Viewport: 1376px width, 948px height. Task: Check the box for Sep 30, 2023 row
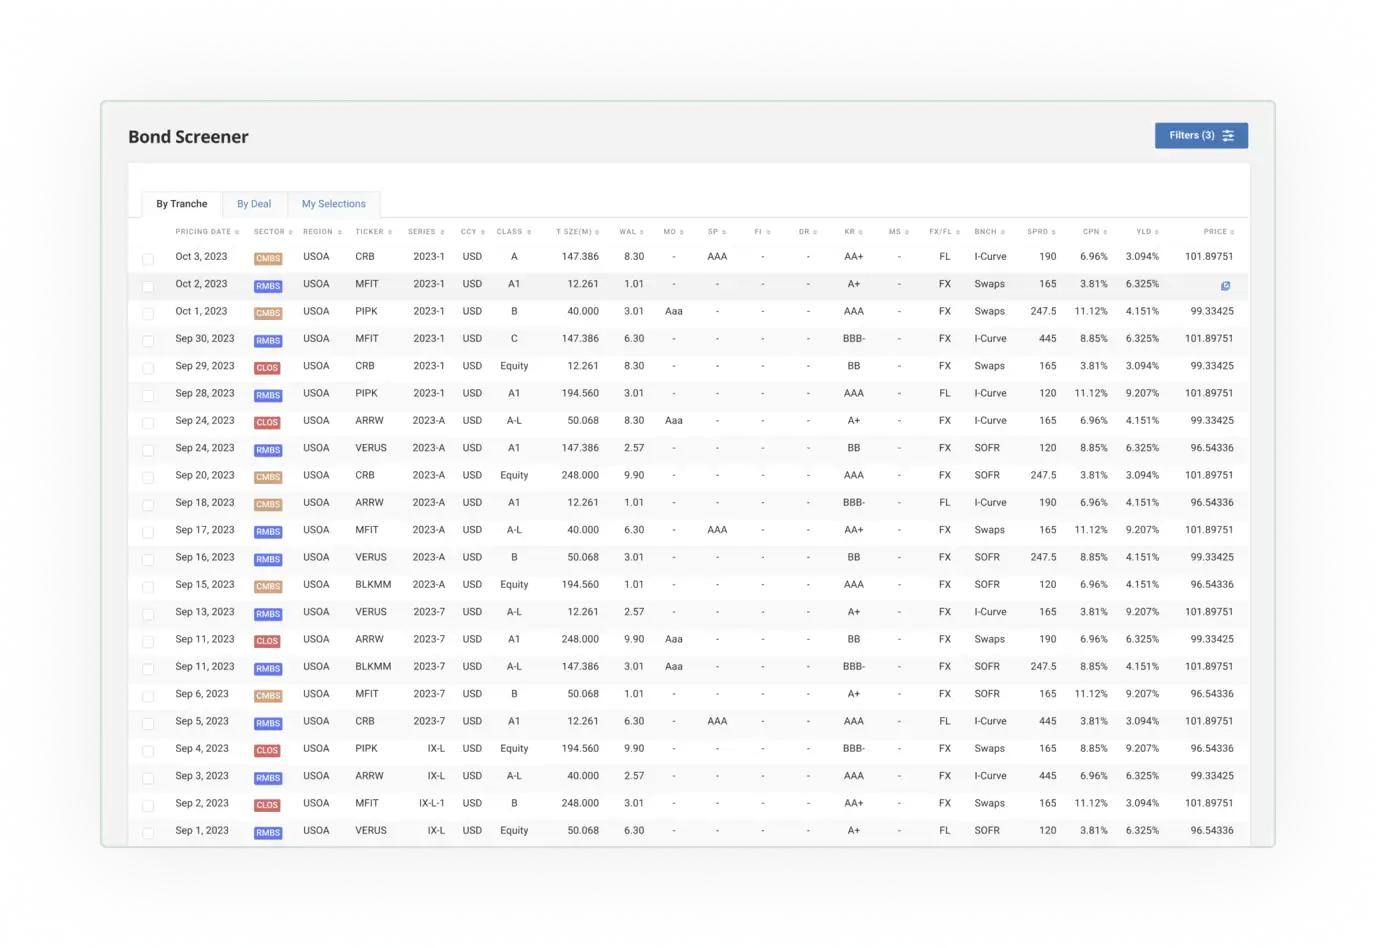pyautogui.click(x=148, y=341)
